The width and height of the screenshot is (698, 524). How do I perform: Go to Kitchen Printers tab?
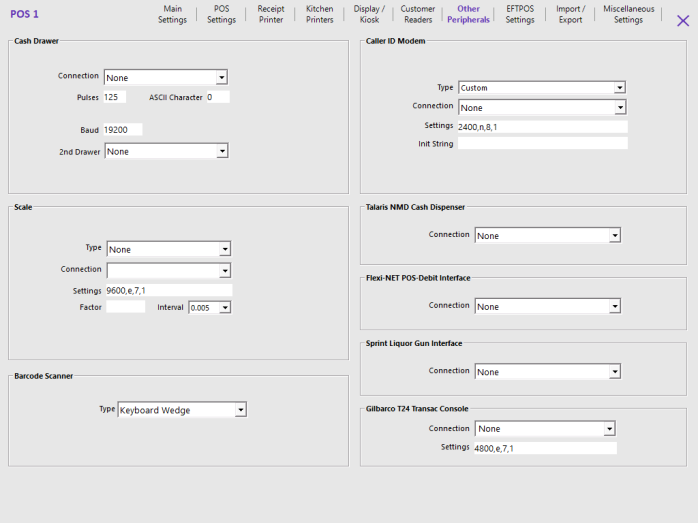[x=320, y=14]
